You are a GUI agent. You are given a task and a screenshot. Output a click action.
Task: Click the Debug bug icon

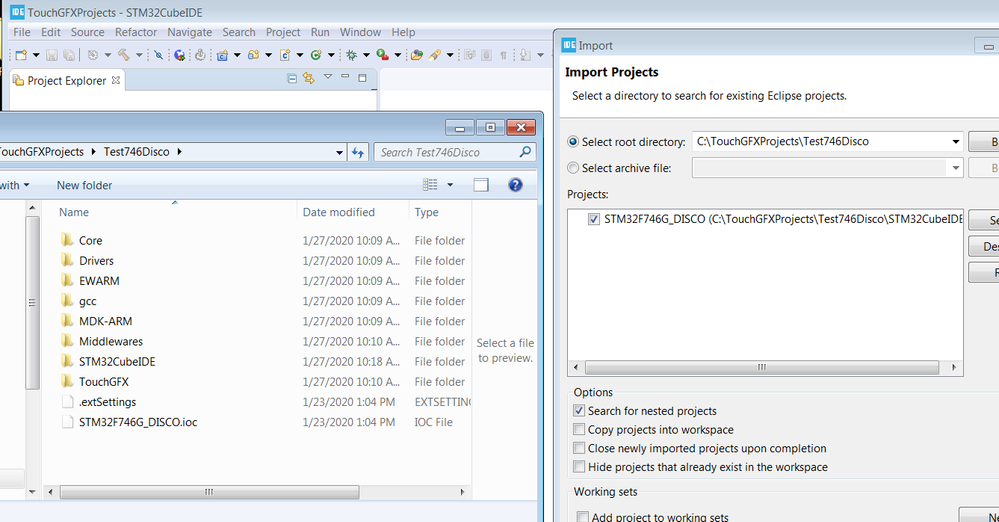[351, 55]
